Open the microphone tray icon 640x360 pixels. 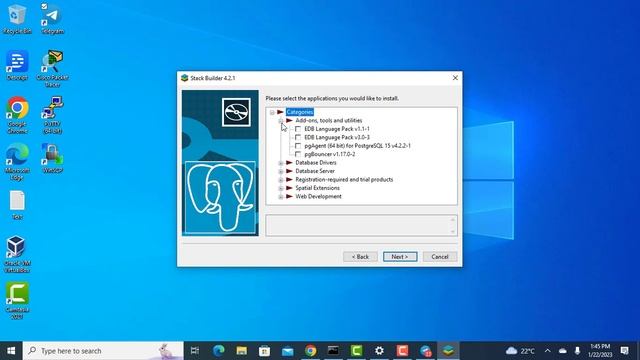click(x=577, y=351)
